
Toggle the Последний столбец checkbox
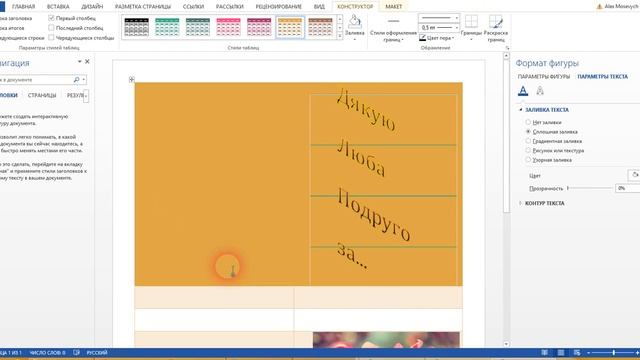51,28
